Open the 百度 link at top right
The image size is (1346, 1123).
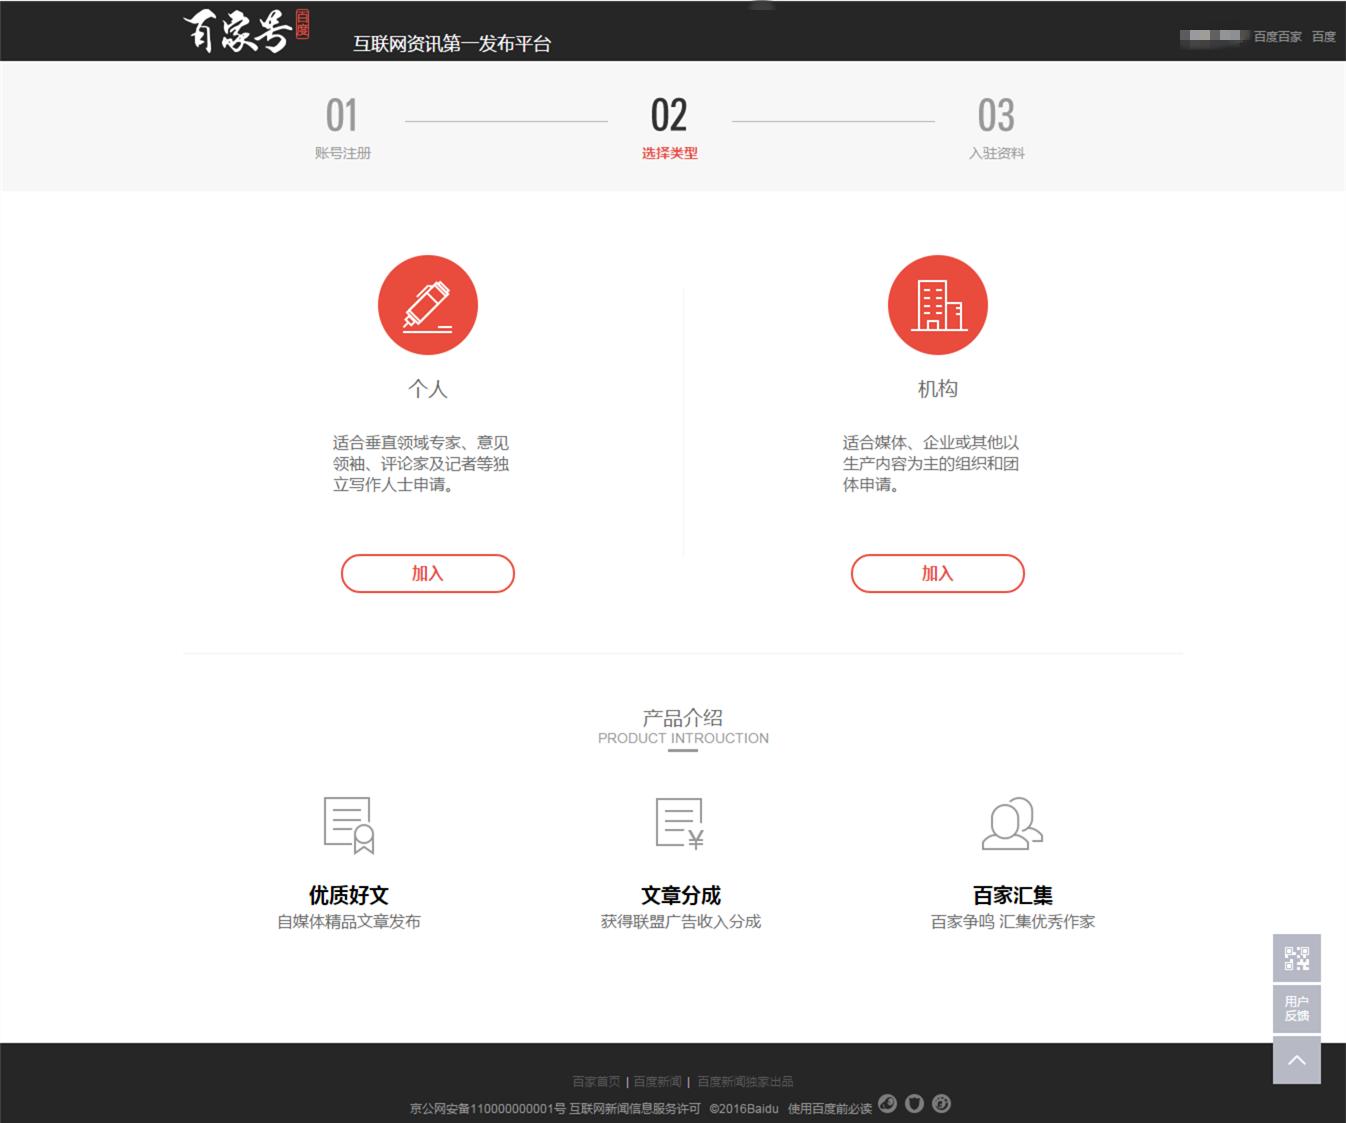pyautogui.click(x=1325, y=36)
